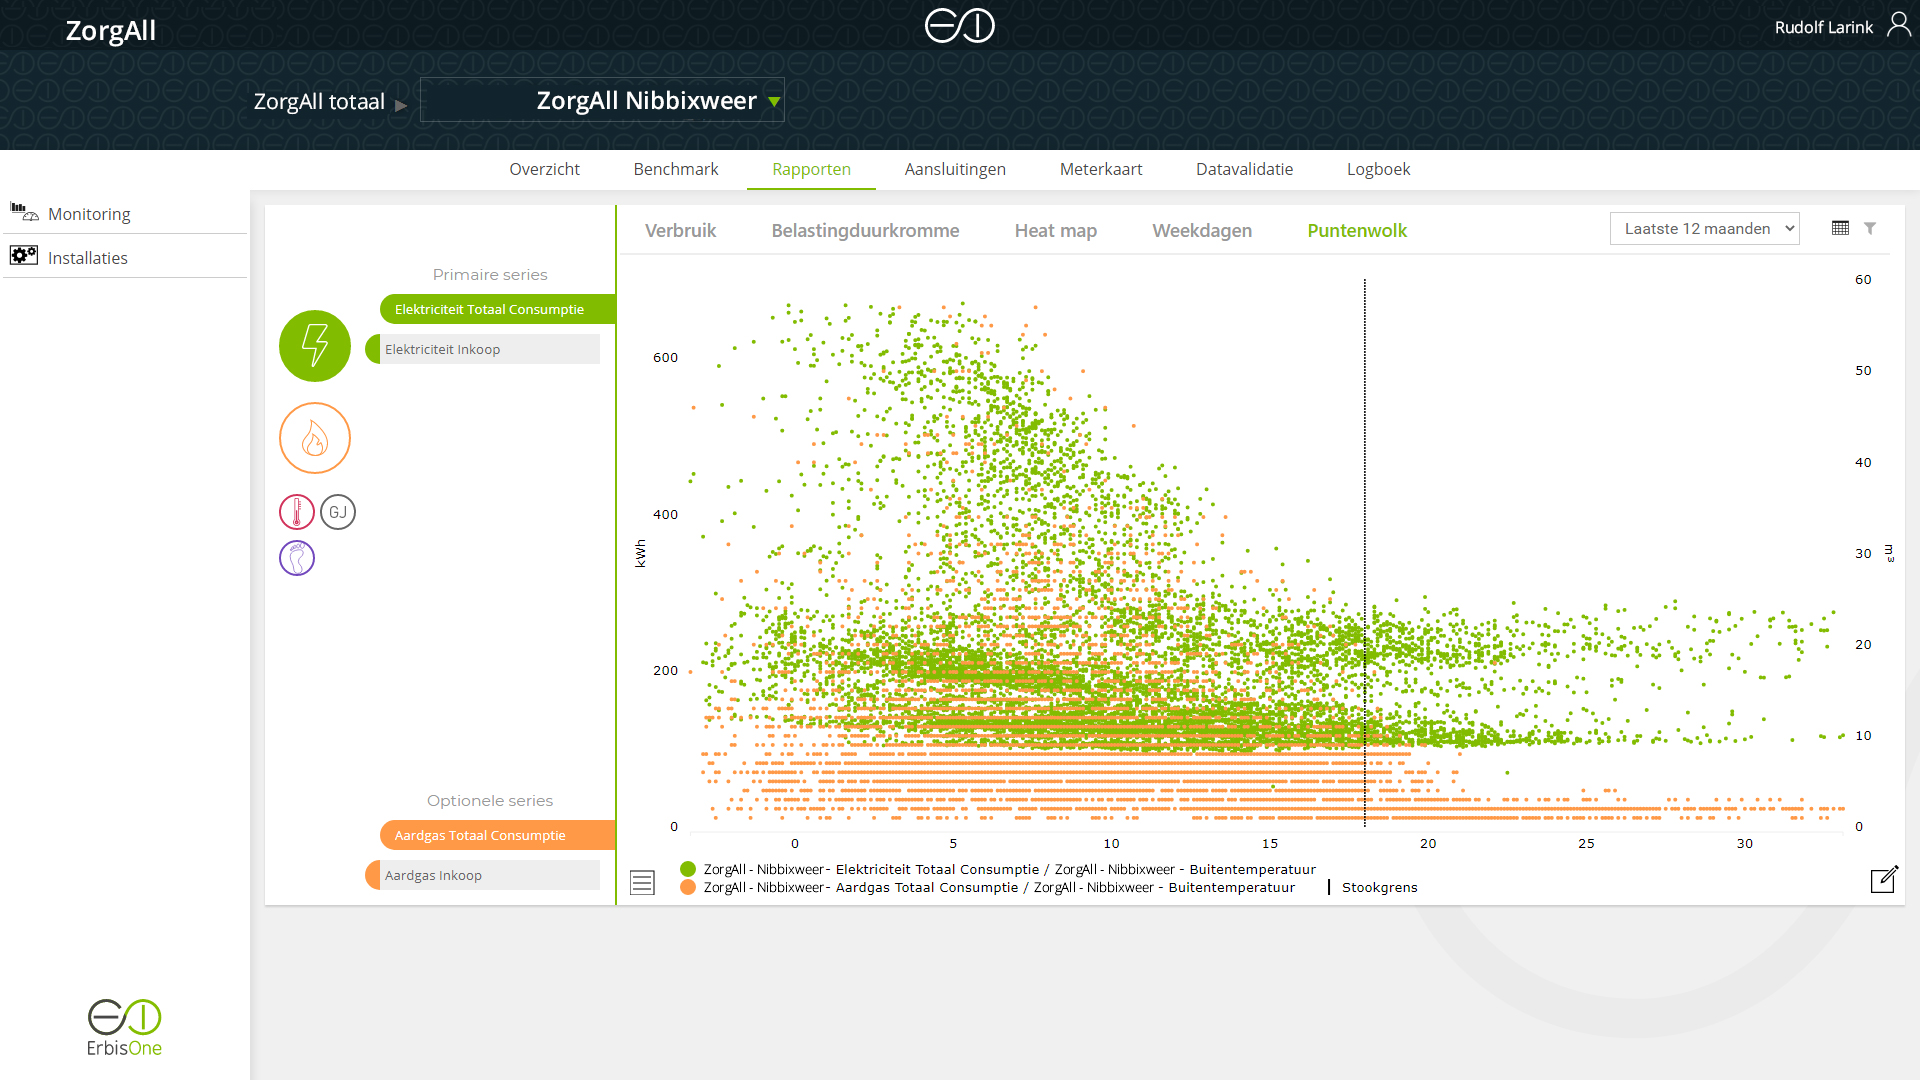
Task: Click the Monitoring sidebar icon
Action: [x=24, y=212]
